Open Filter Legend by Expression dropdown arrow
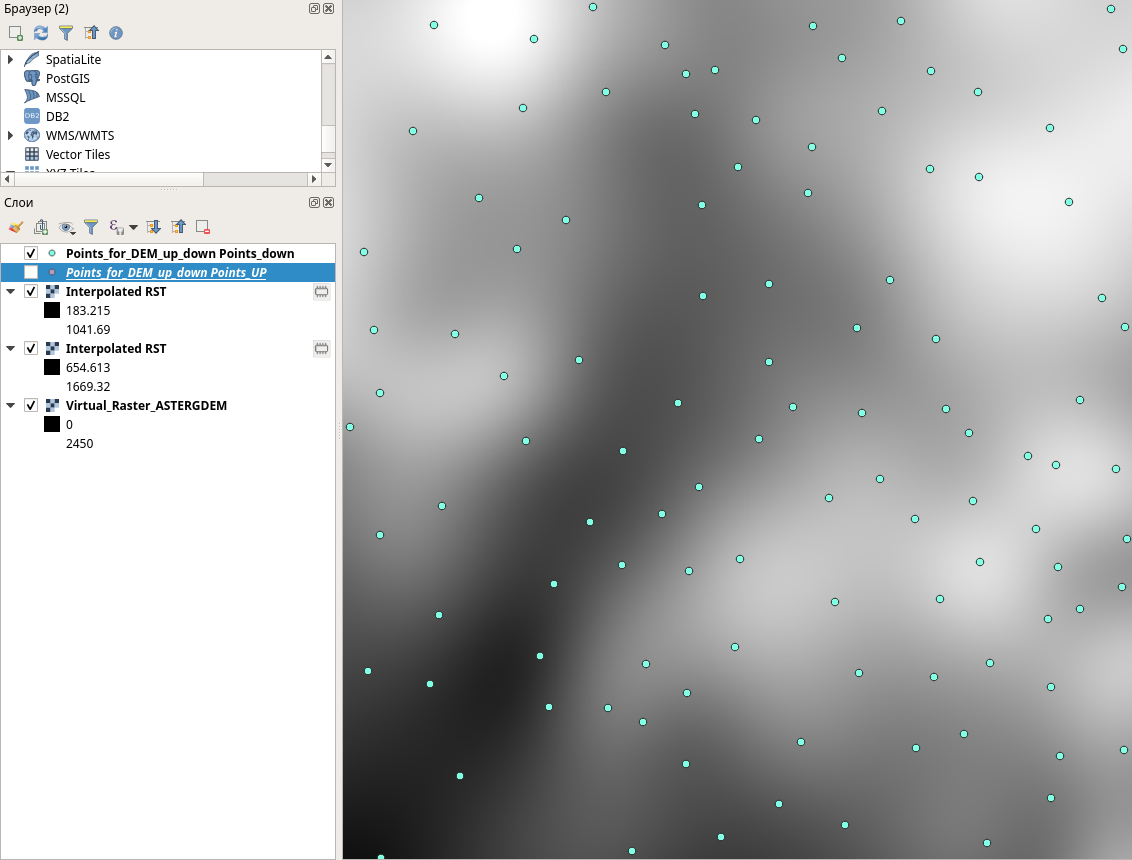 click(133, 228)
